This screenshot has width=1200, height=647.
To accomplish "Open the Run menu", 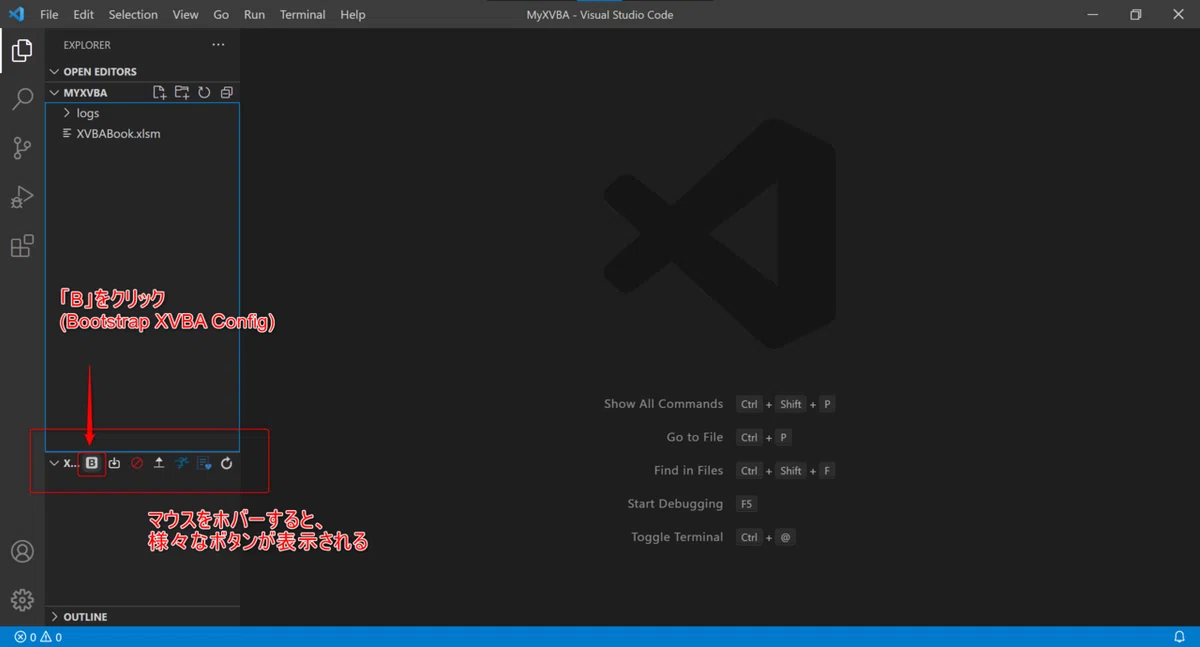I will click(255, 15).
